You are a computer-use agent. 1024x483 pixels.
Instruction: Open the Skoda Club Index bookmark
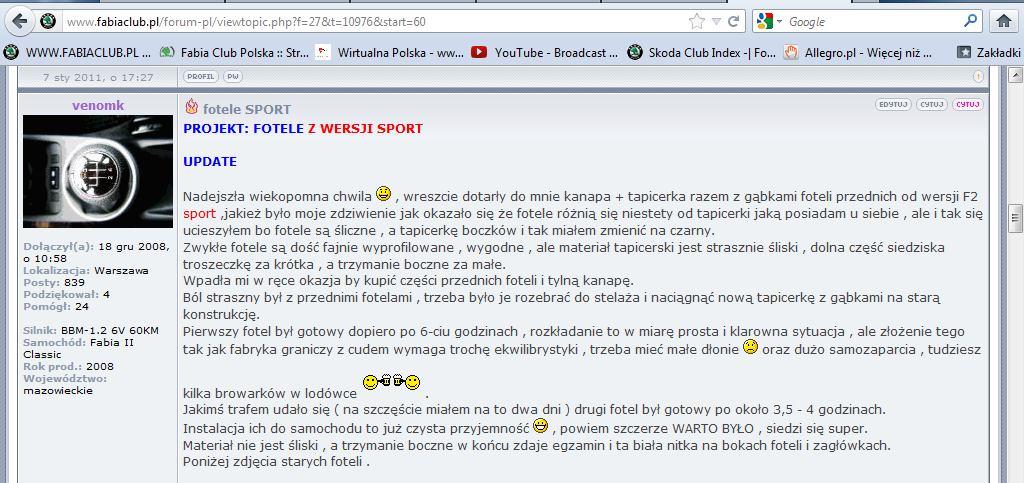(701, 53)
